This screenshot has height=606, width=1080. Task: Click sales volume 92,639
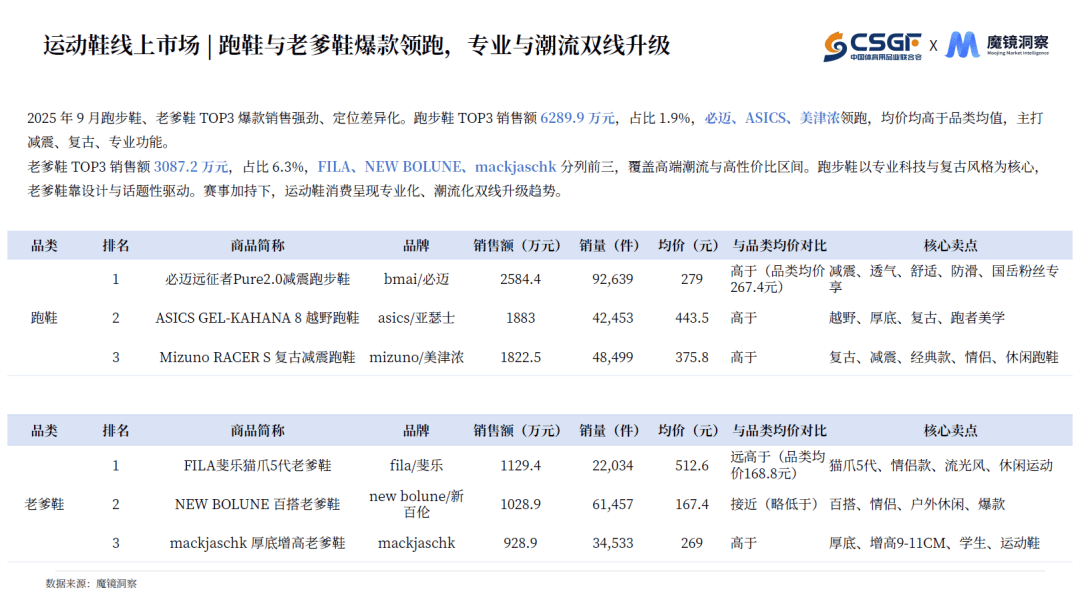pyautogui.click(x=612, y=279)
